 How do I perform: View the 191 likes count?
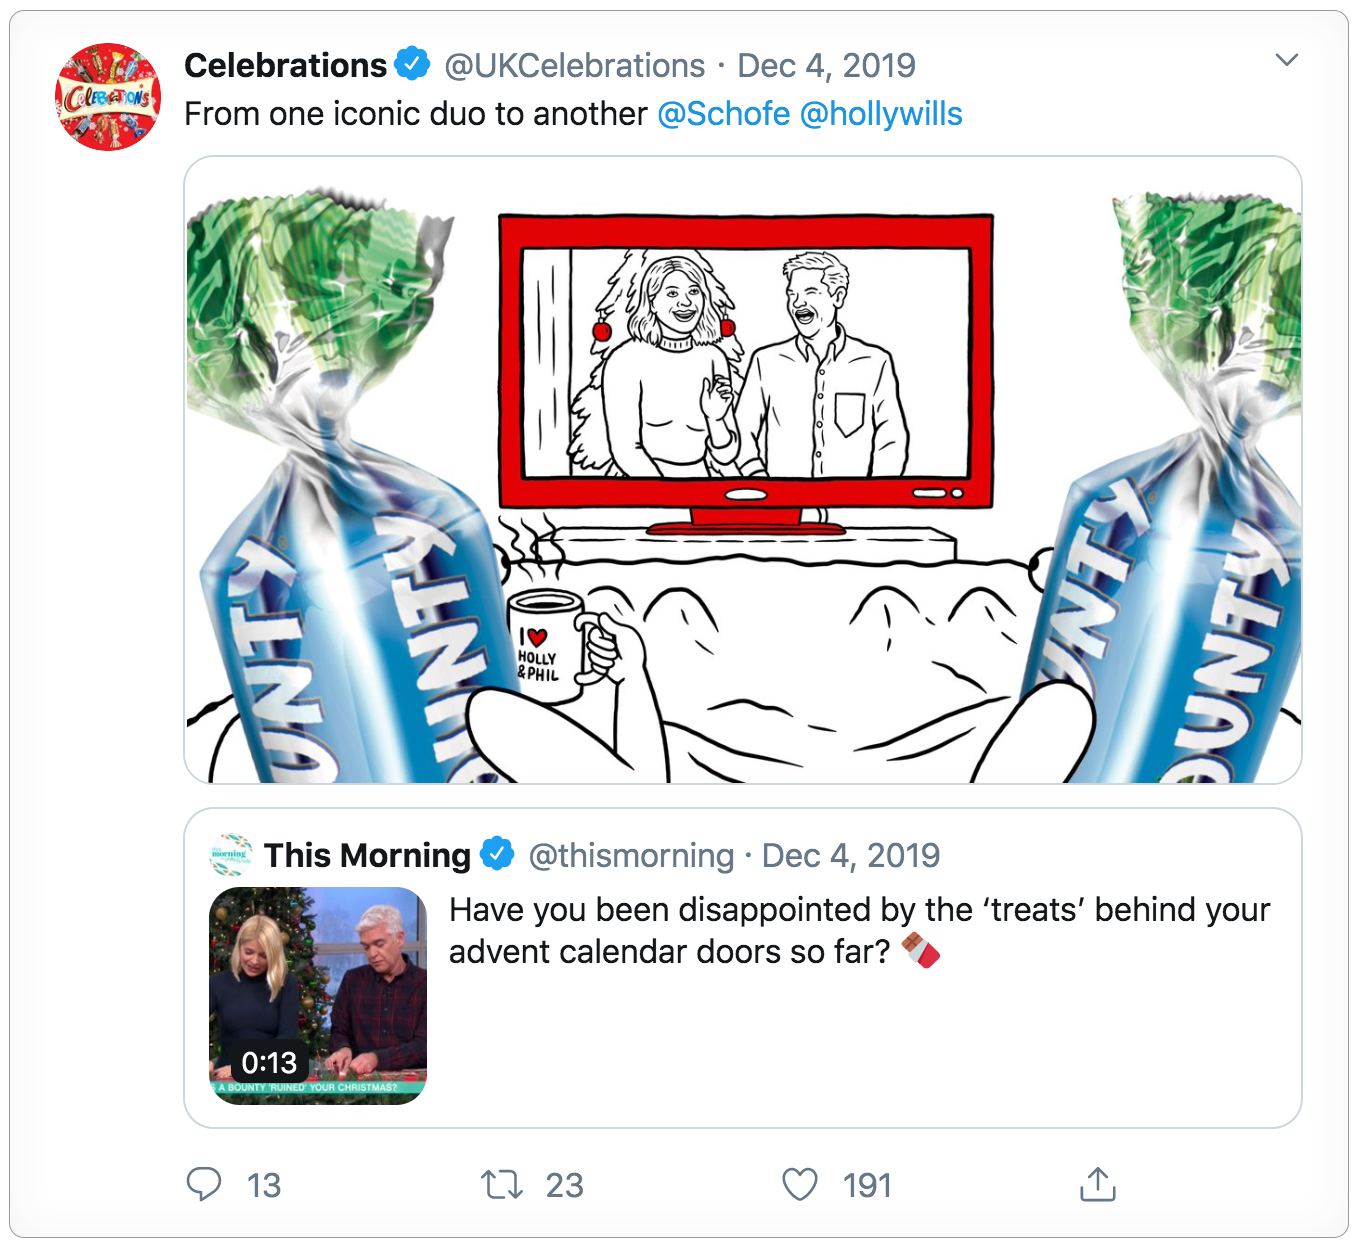(867, 1185)
